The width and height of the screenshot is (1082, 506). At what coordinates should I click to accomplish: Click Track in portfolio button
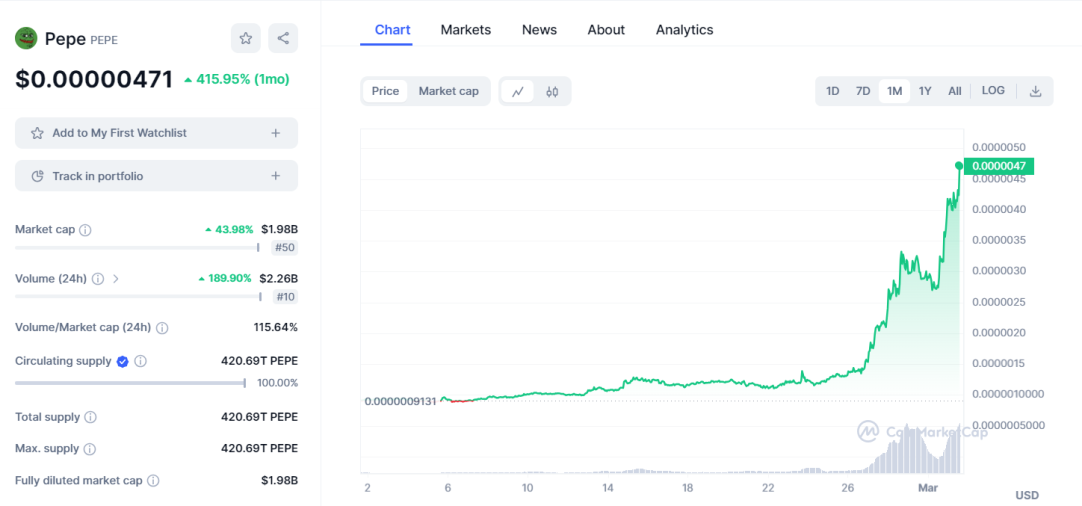(x=157, y=176)
